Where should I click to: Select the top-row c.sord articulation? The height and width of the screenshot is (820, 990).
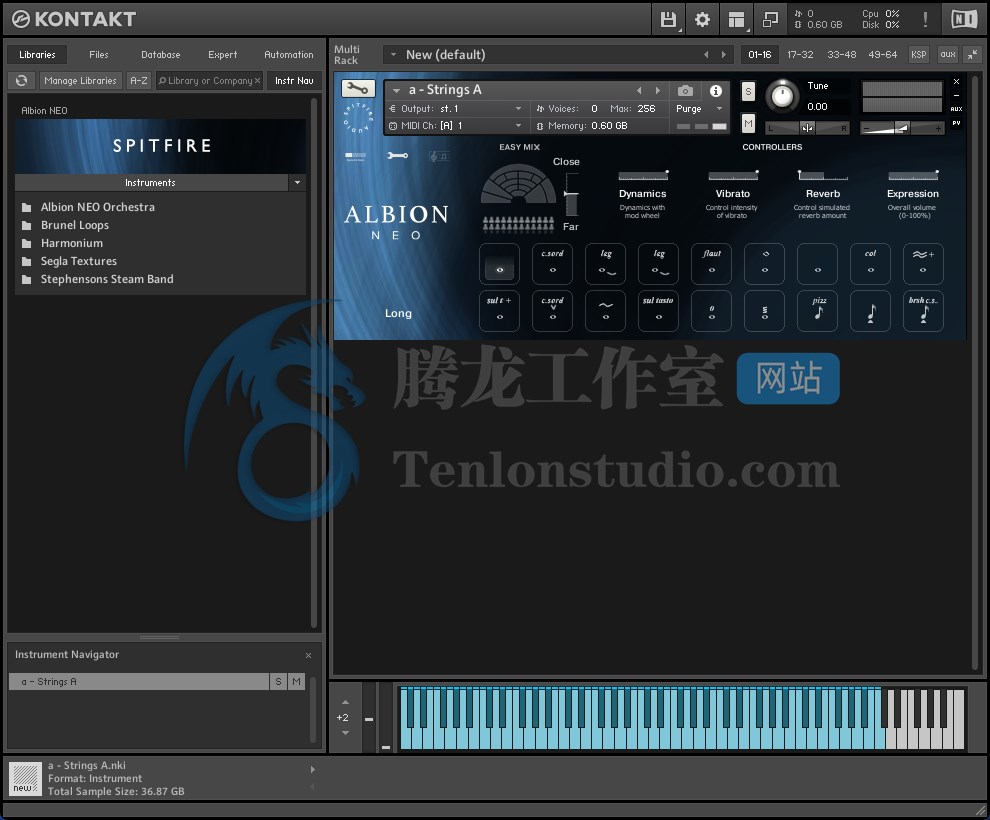pyautogui.click(x=552, y=263)
